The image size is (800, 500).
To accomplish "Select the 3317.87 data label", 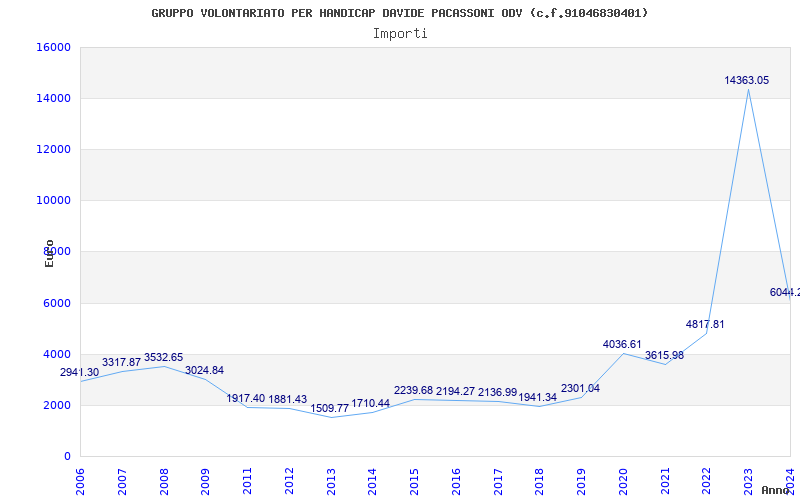I will click(x=121, y=362).
